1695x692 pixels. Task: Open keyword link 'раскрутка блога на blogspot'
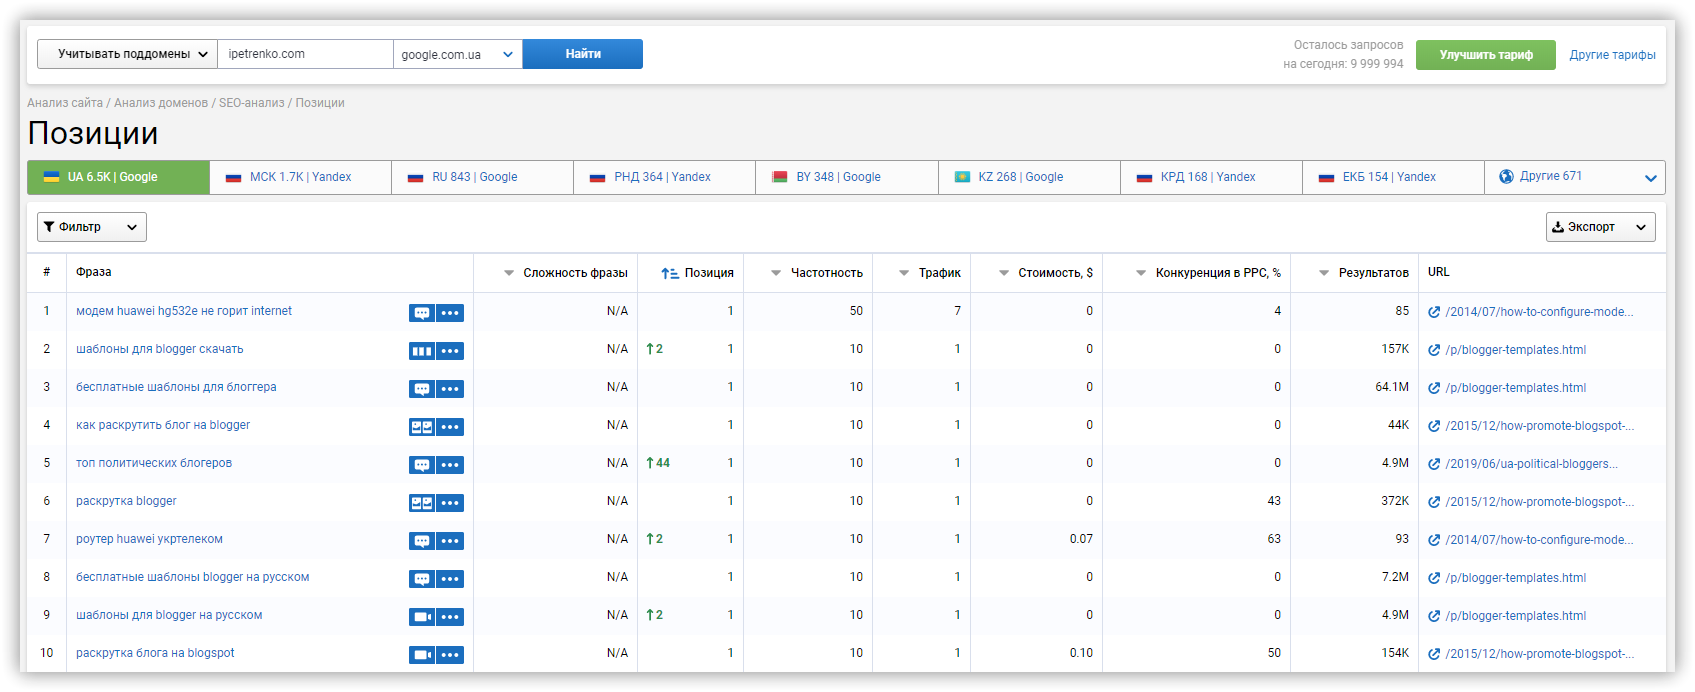(x=155, y=653)
